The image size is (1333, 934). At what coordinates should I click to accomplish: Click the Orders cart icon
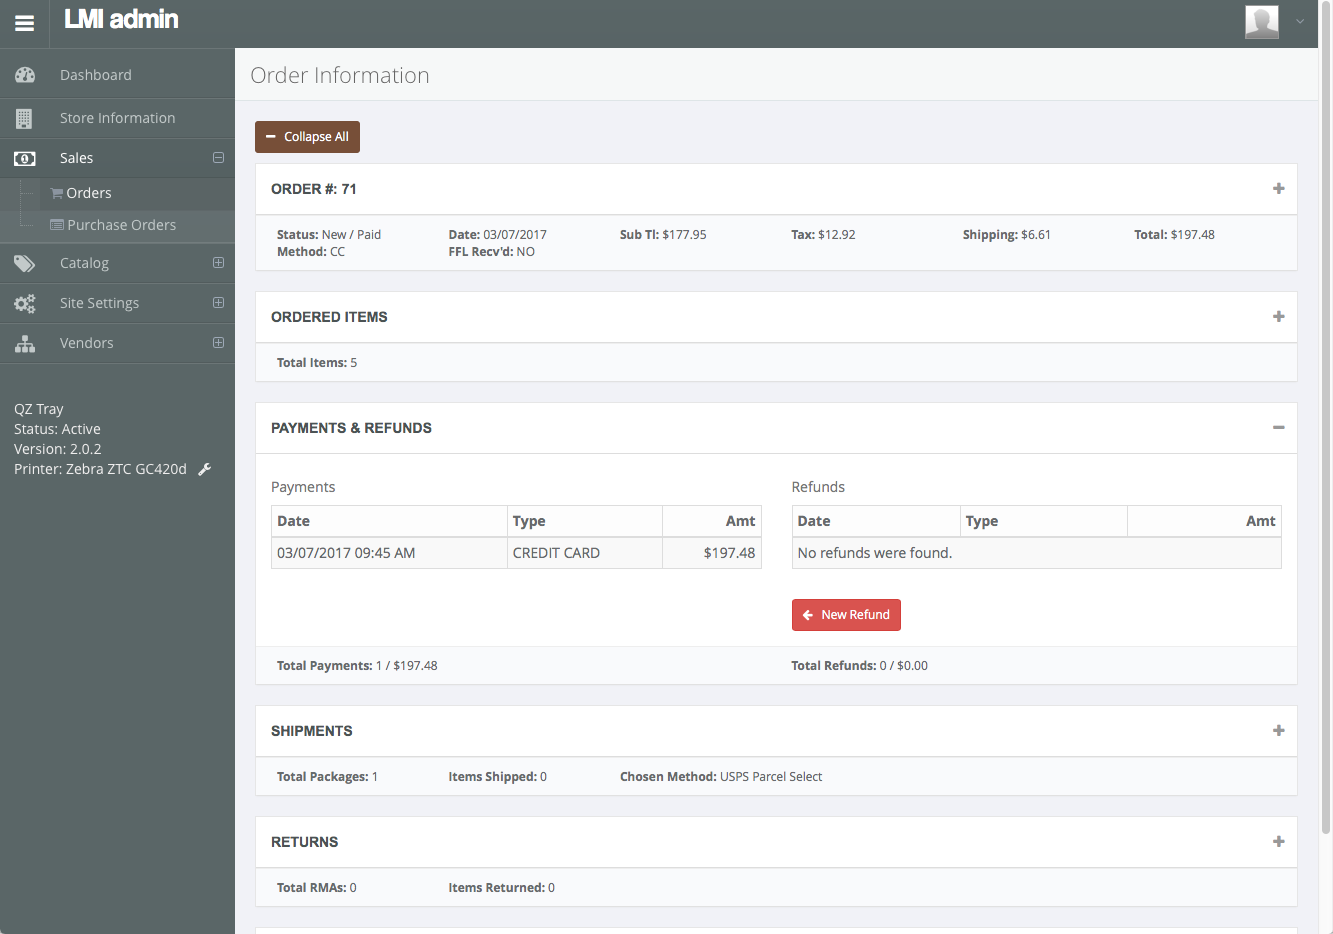(57, 193)
